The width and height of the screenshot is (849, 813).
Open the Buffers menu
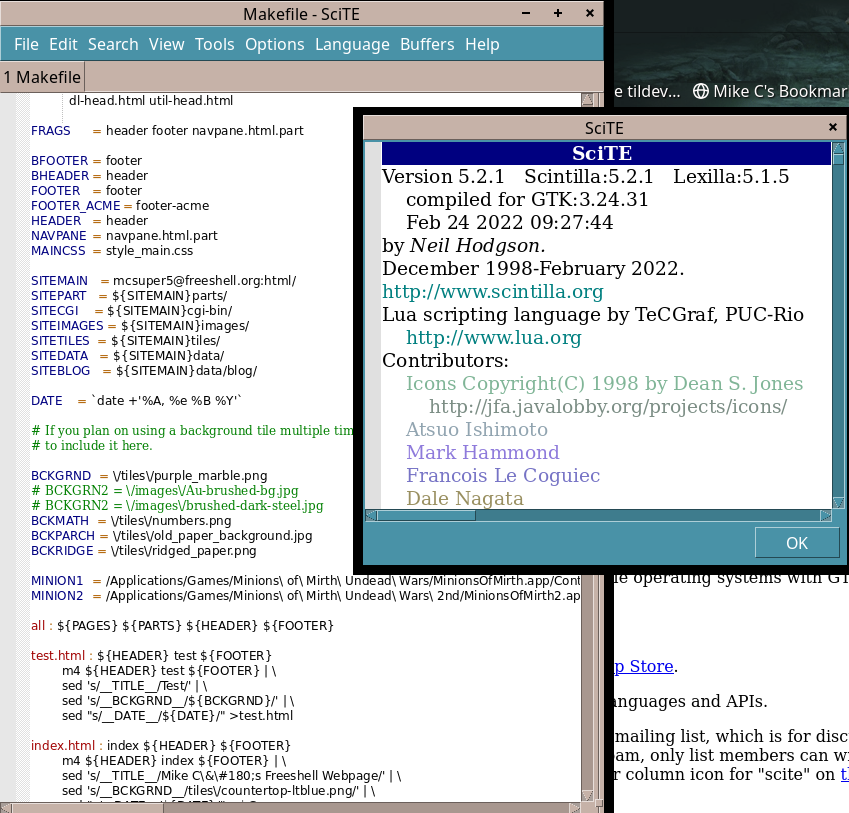427,44
